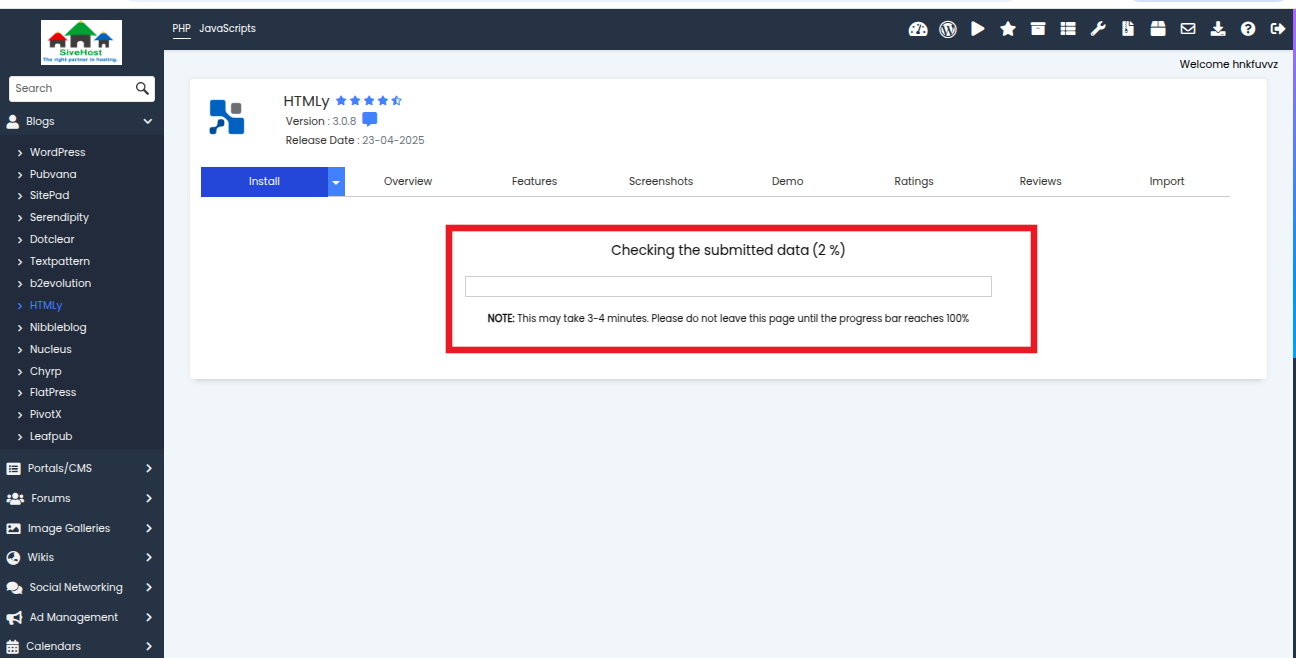This screenshot has height=658, width=1296.
Task: Open the WordPress manager icon
Action: pyautogui.click(x=948, y=29)
